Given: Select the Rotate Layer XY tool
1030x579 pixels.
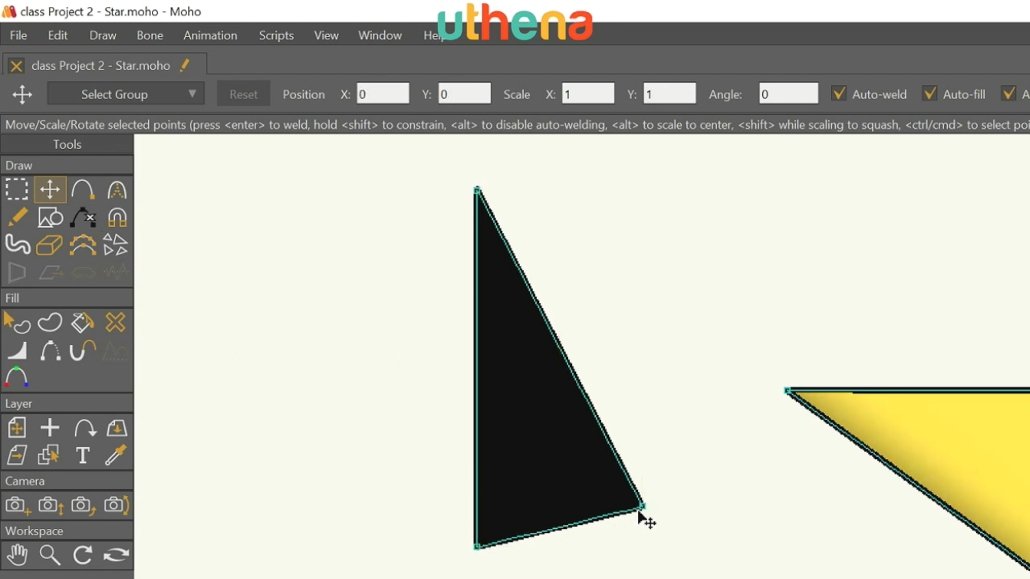Looking at the screenshot, I should coord(116,428).
